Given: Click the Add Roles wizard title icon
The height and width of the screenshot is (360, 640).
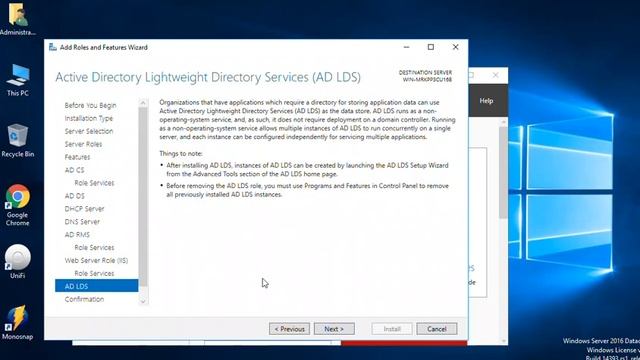Looking at the screenshot, I should (53, 47).
